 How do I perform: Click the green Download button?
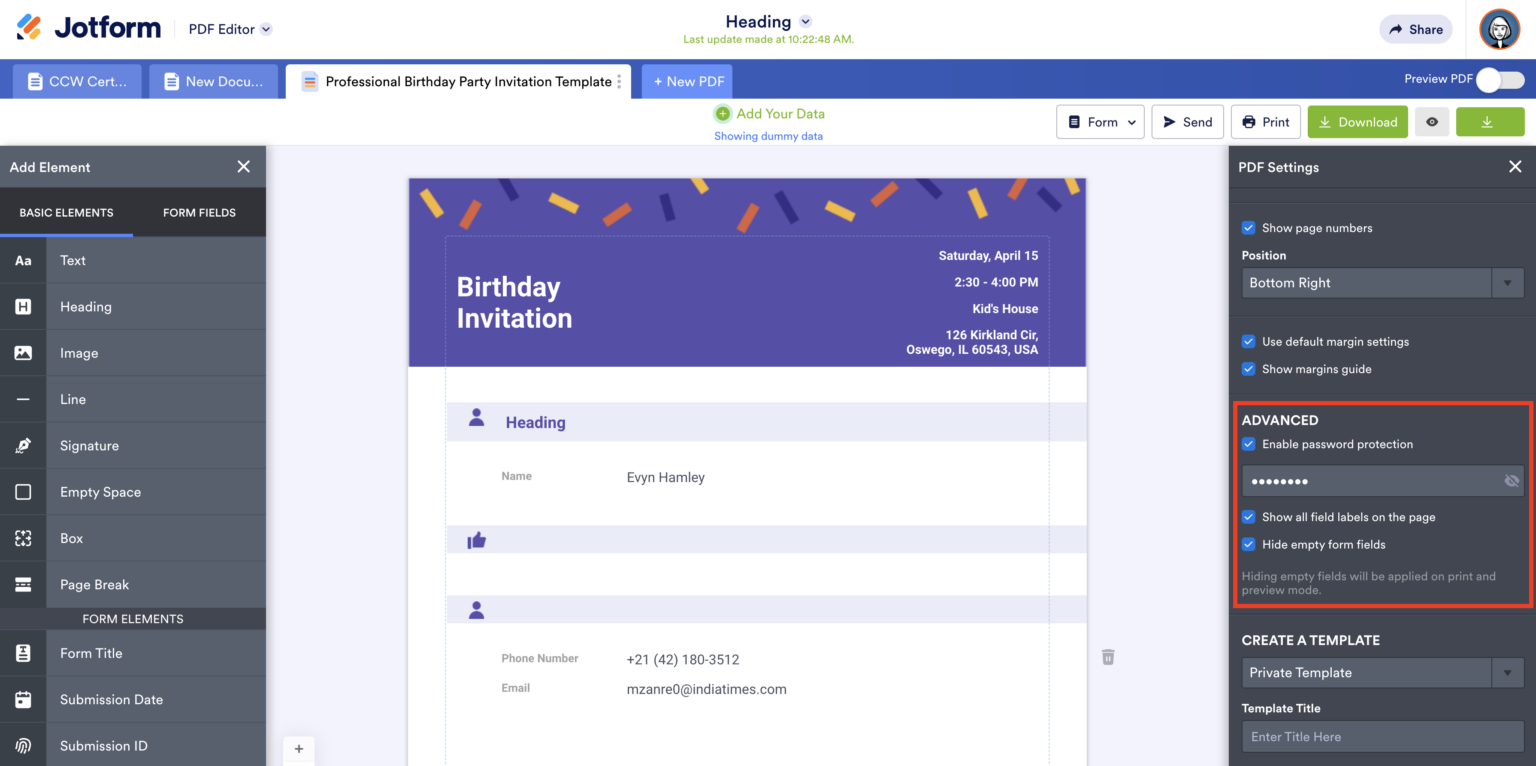1357,121
